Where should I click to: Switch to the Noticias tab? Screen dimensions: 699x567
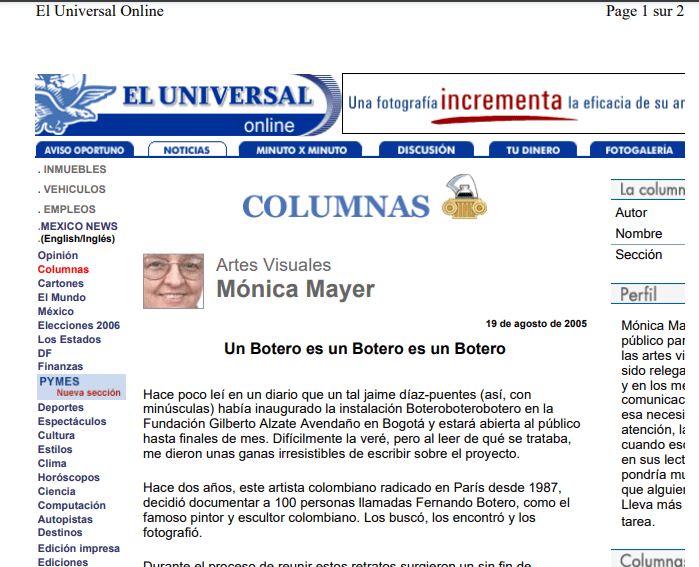187,150
